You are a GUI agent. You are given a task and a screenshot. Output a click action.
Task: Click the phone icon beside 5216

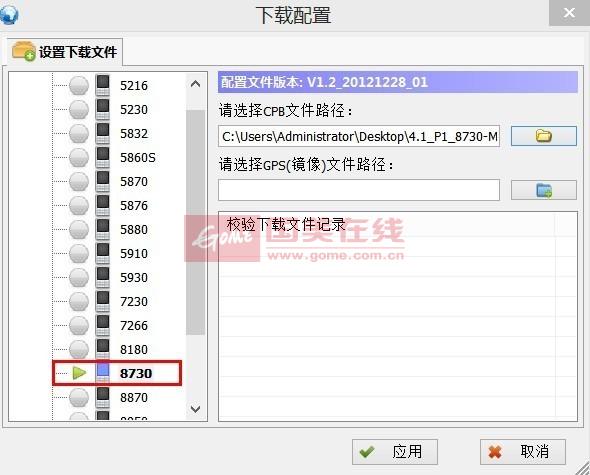point(102,85)
